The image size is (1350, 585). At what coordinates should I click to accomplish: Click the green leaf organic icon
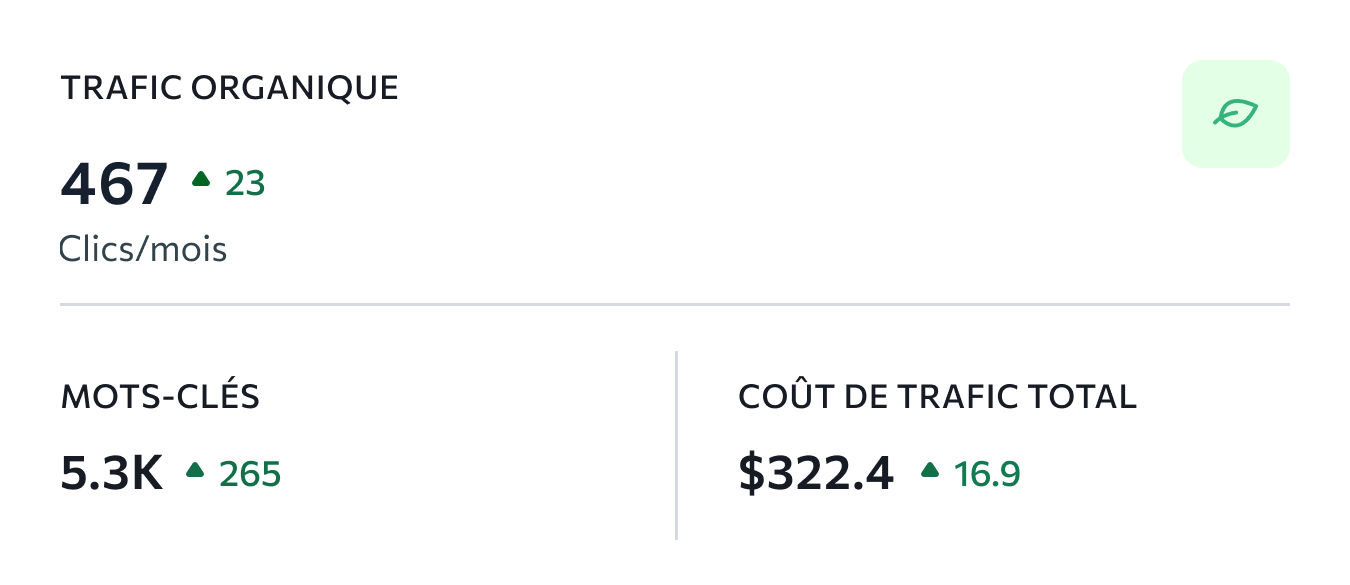1235,113
